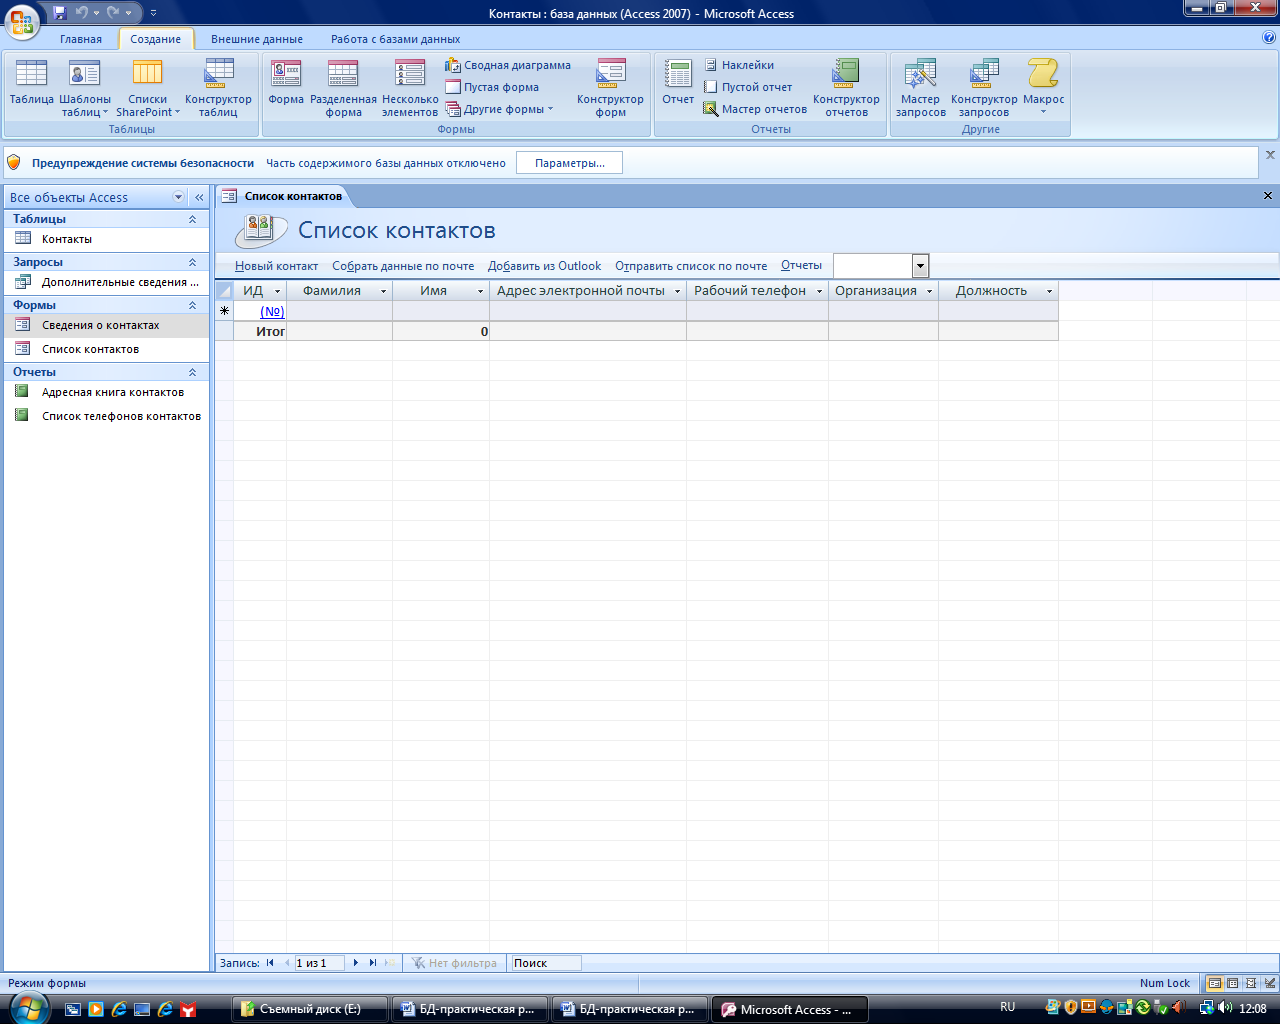Click Новый контакт link
1280x1024 pixels.
276,266
